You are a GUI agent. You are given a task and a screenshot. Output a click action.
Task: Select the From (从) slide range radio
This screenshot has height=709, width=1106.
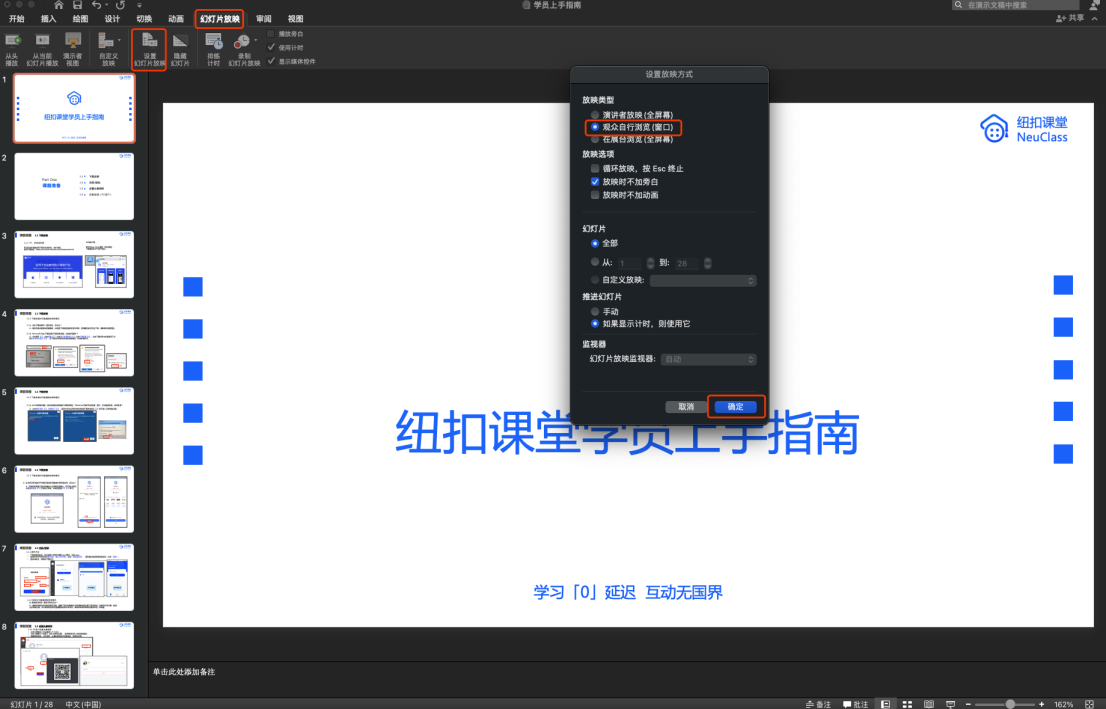595,262
